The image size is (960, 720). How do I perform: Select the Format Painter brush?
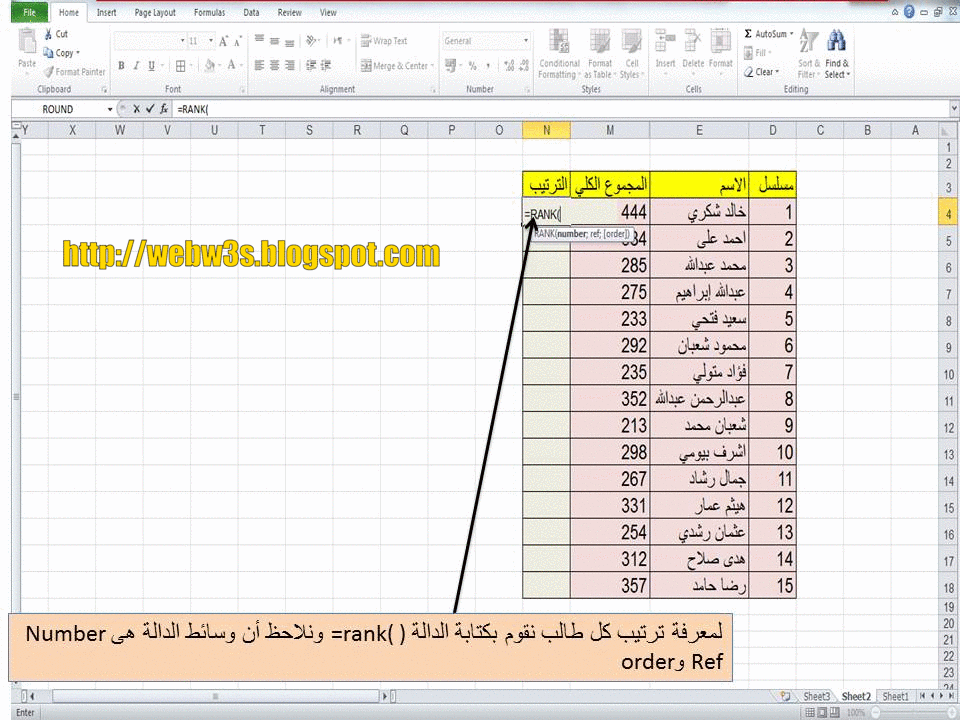(49, 72)
